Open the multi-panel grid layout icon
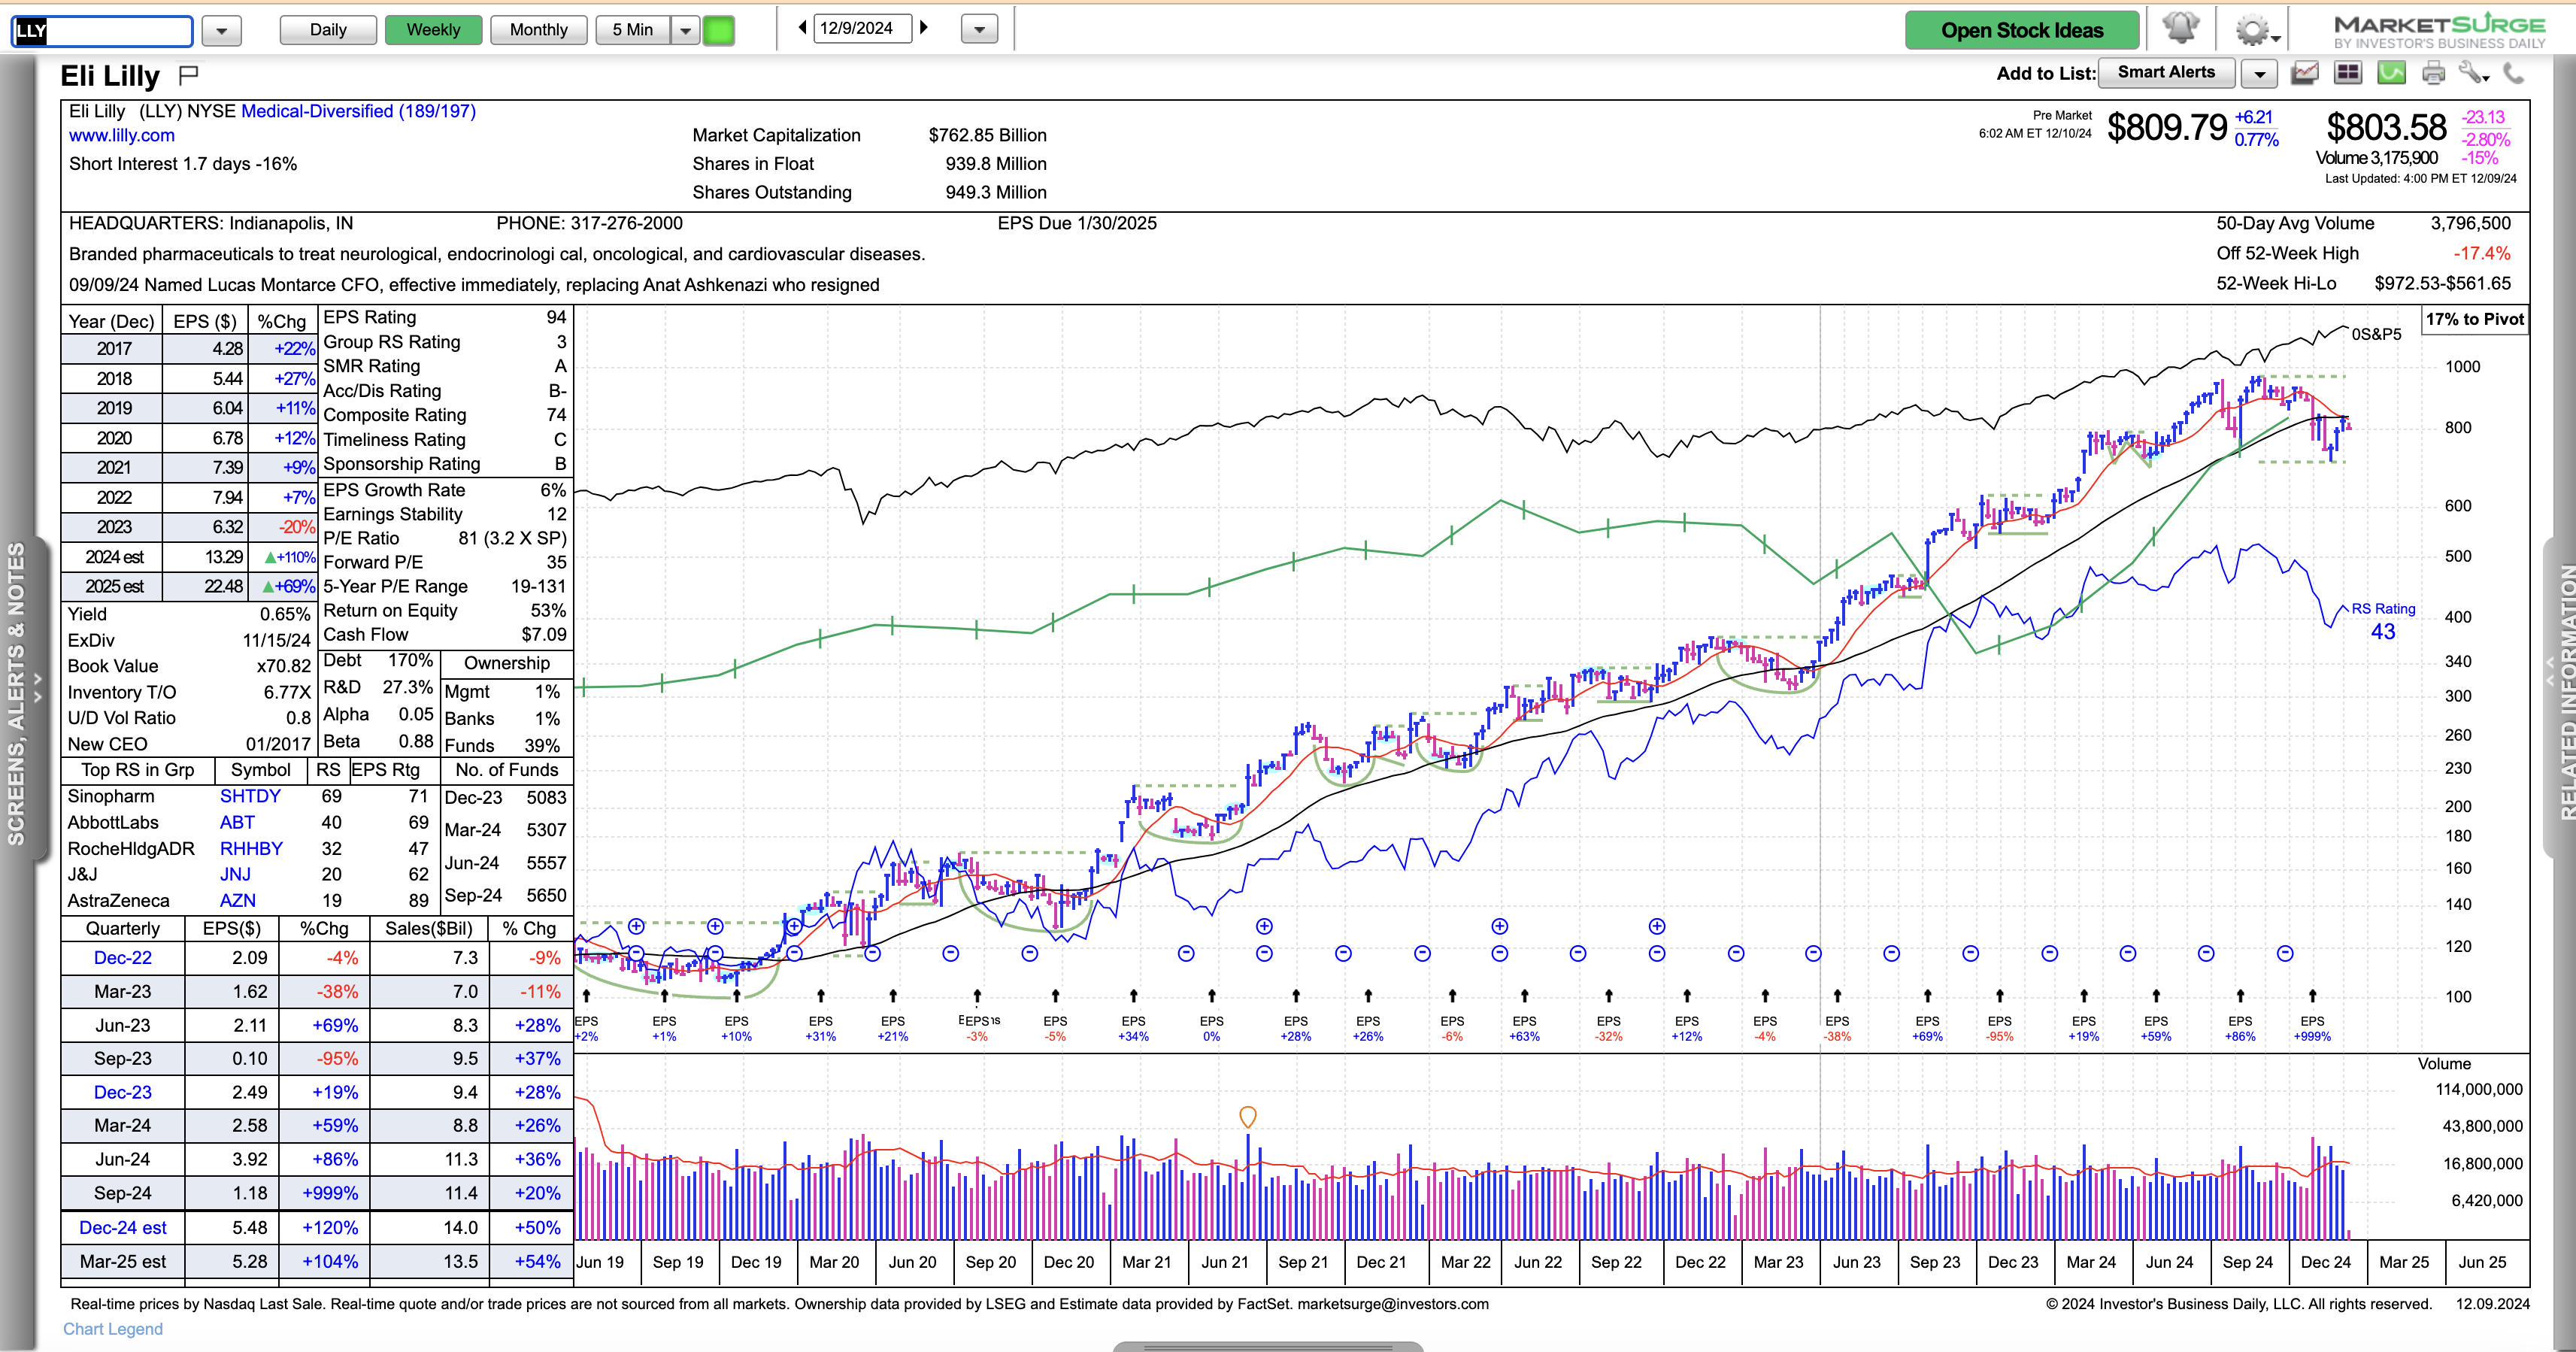This screenshot has height=1352, width=2576. coord(2348,73)
